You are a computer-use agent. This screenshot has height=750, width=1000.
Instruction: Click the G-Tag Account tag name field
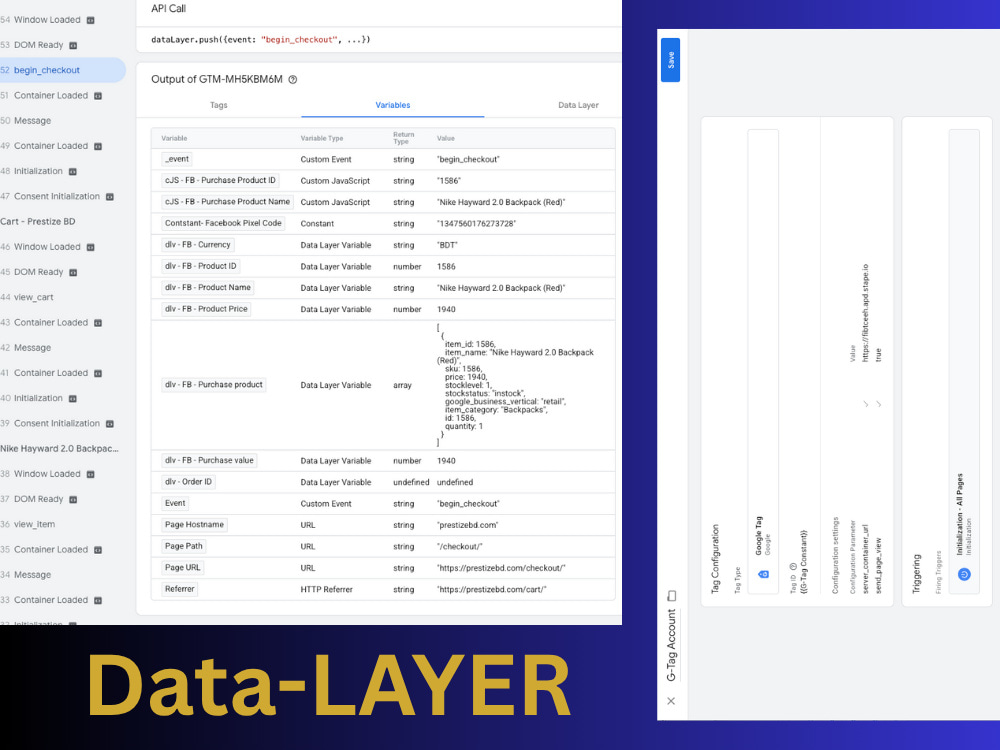(x=671, y=645)
